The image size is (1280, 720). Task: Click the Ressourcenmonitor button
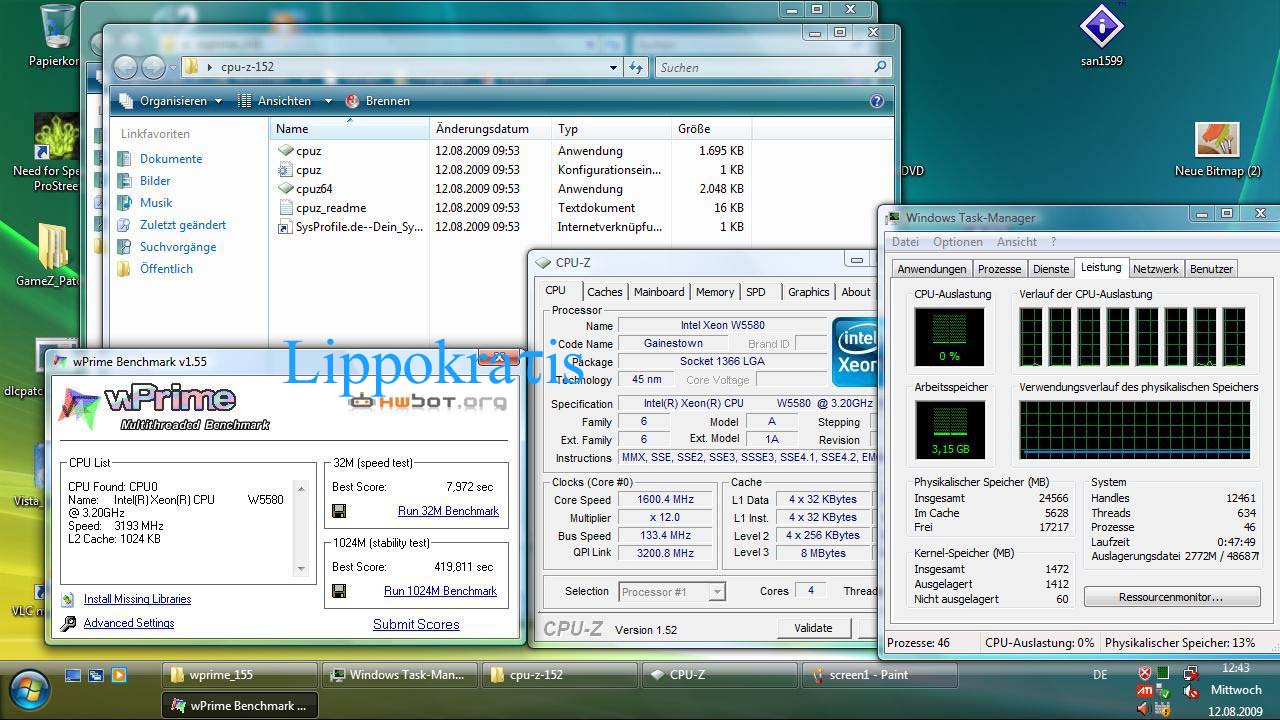[x=1171, y=597]
